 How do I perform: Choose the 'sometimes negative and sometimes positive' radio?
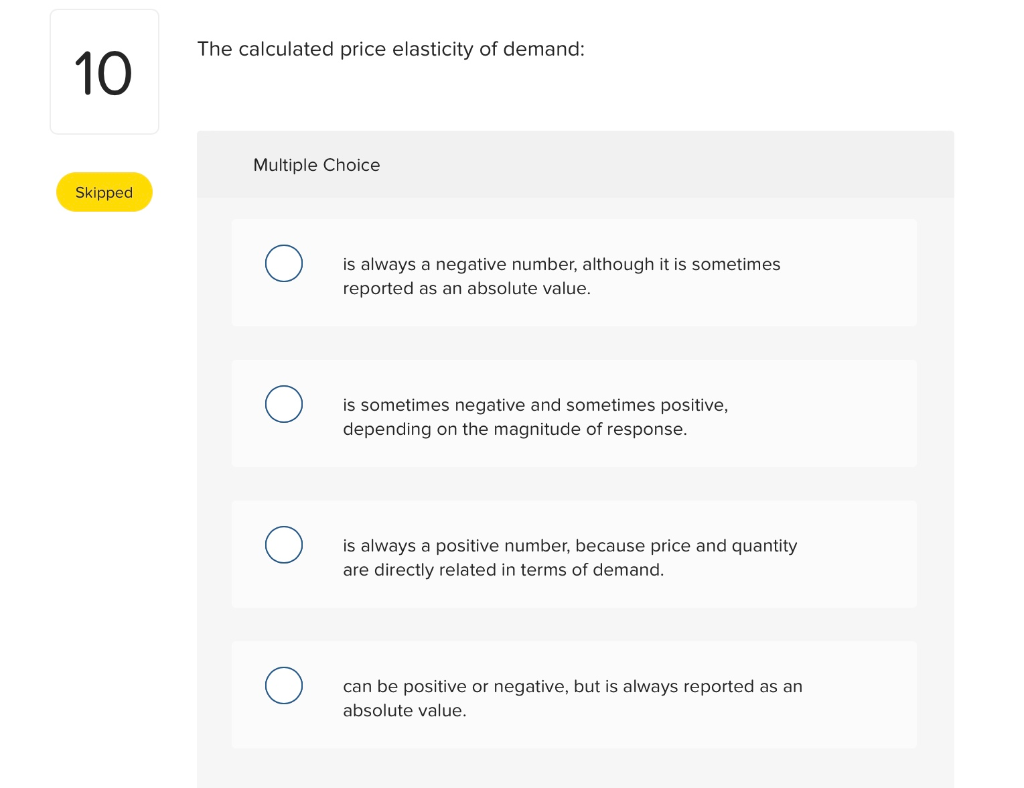pos(283,404)
